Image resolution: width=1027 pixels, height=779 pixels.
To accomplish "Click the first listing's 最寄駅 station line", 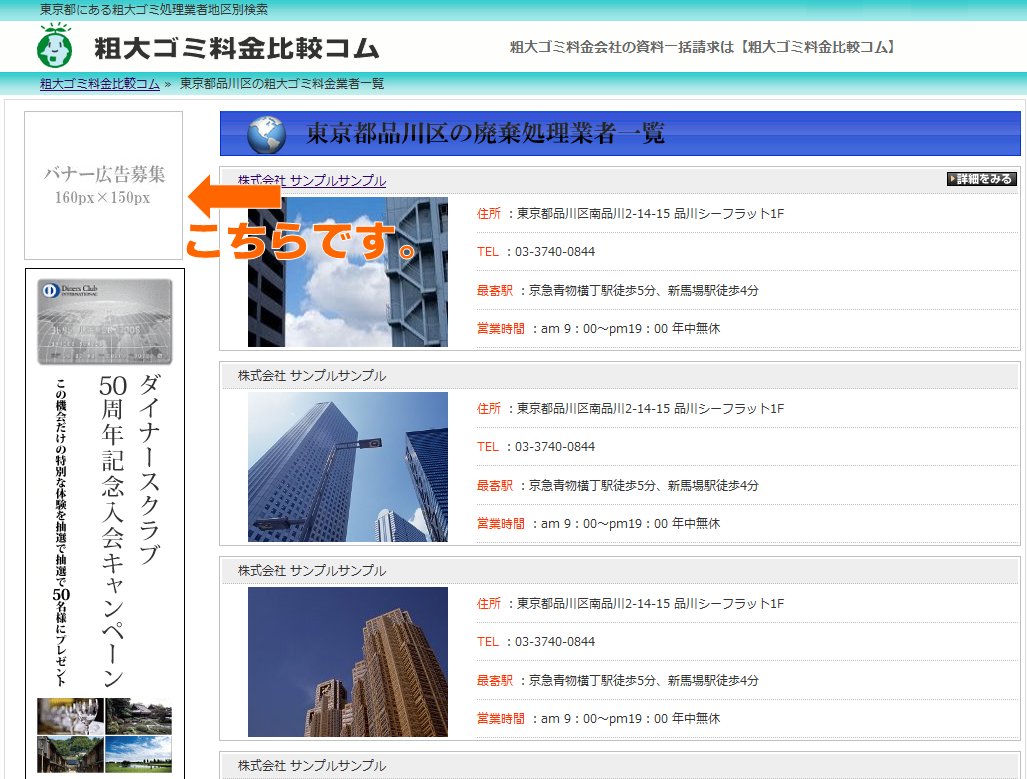I will [618, 290].
